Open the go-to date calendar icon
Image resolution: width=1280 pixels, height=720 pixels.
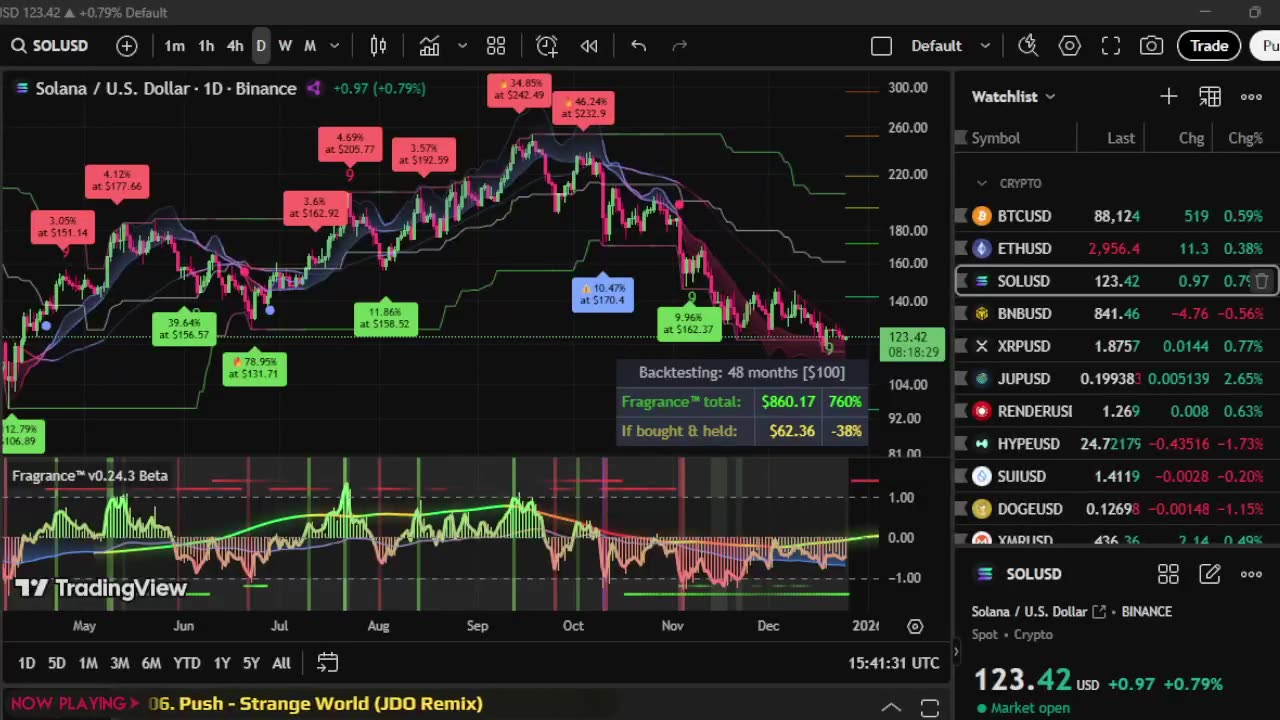tap(327, 662)
